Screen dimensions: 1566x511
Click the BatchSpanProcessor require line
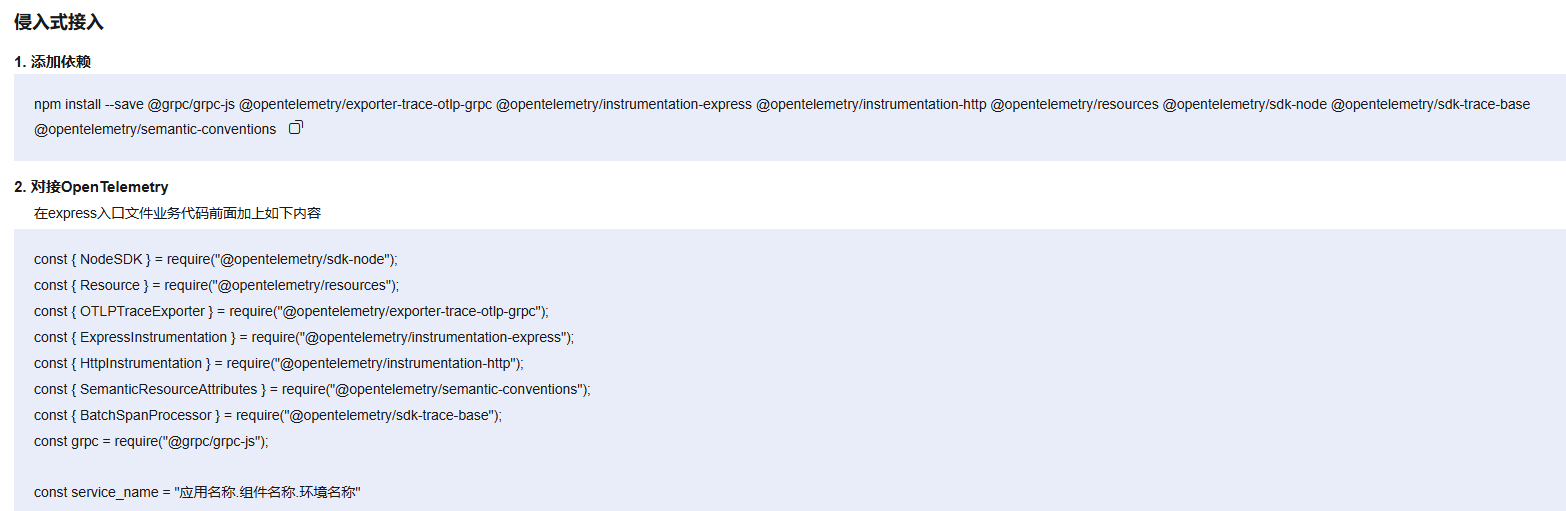click(268, 415)
